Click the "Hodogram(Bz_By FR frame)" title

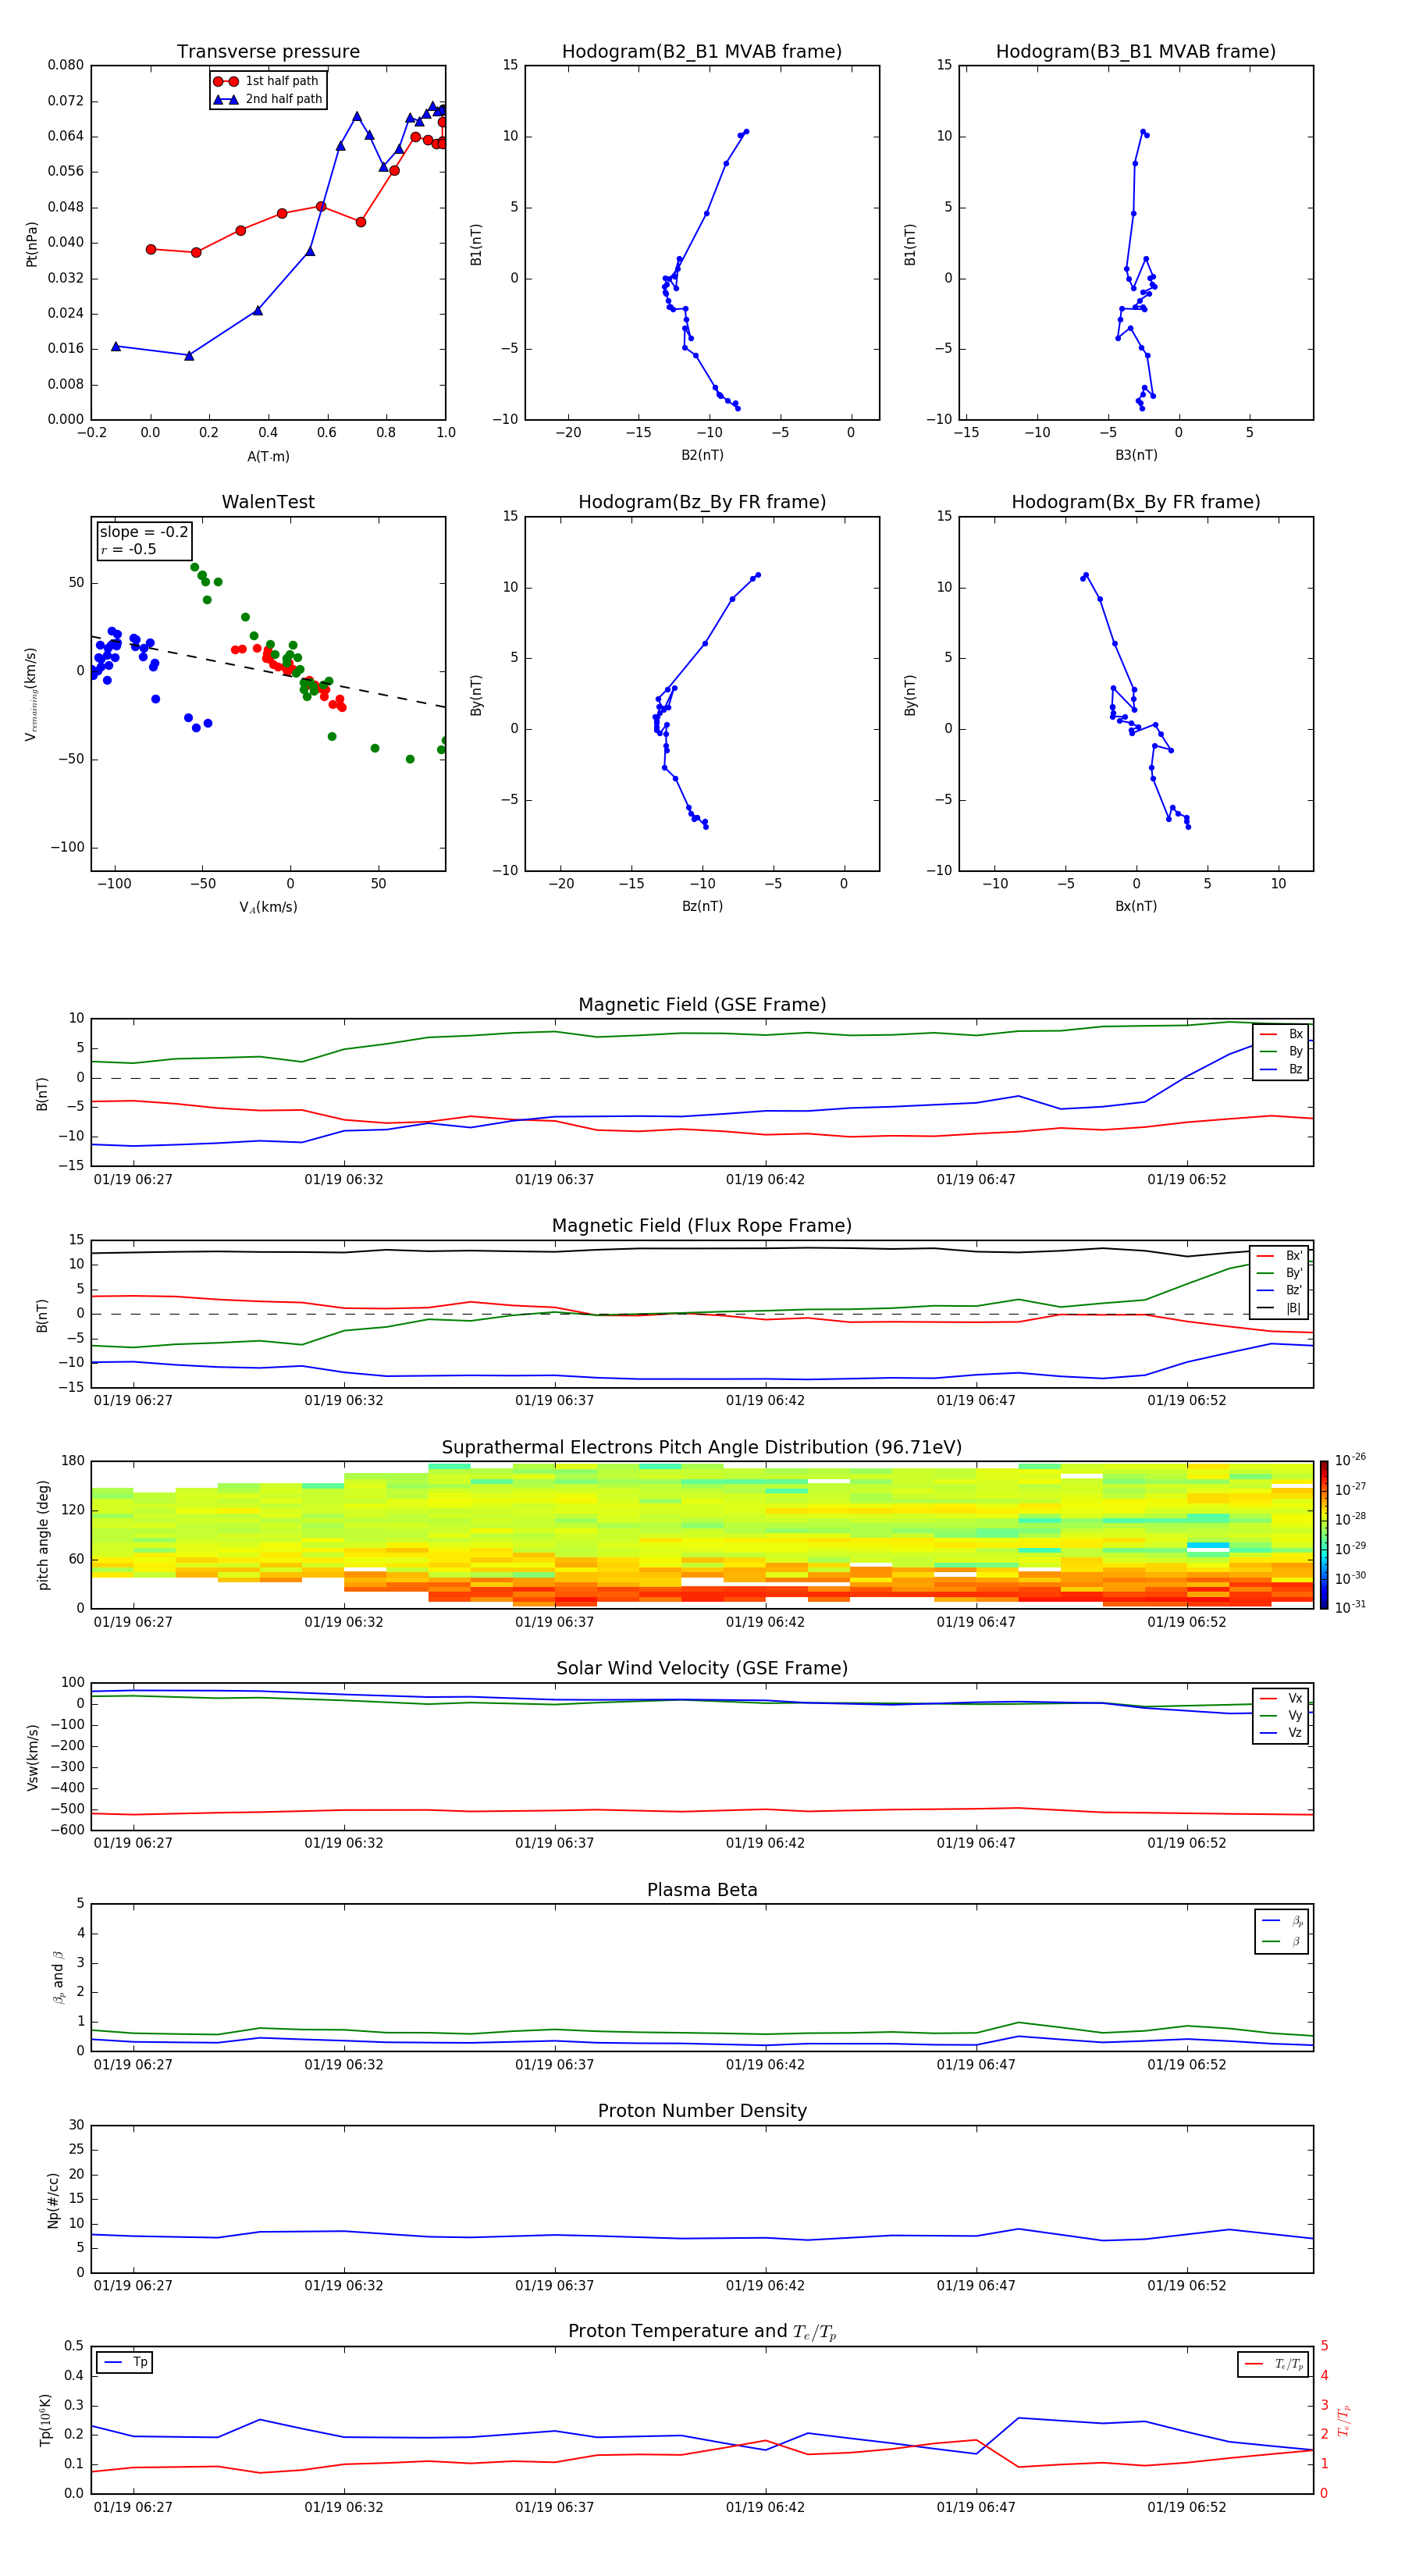tap(702, 502)
